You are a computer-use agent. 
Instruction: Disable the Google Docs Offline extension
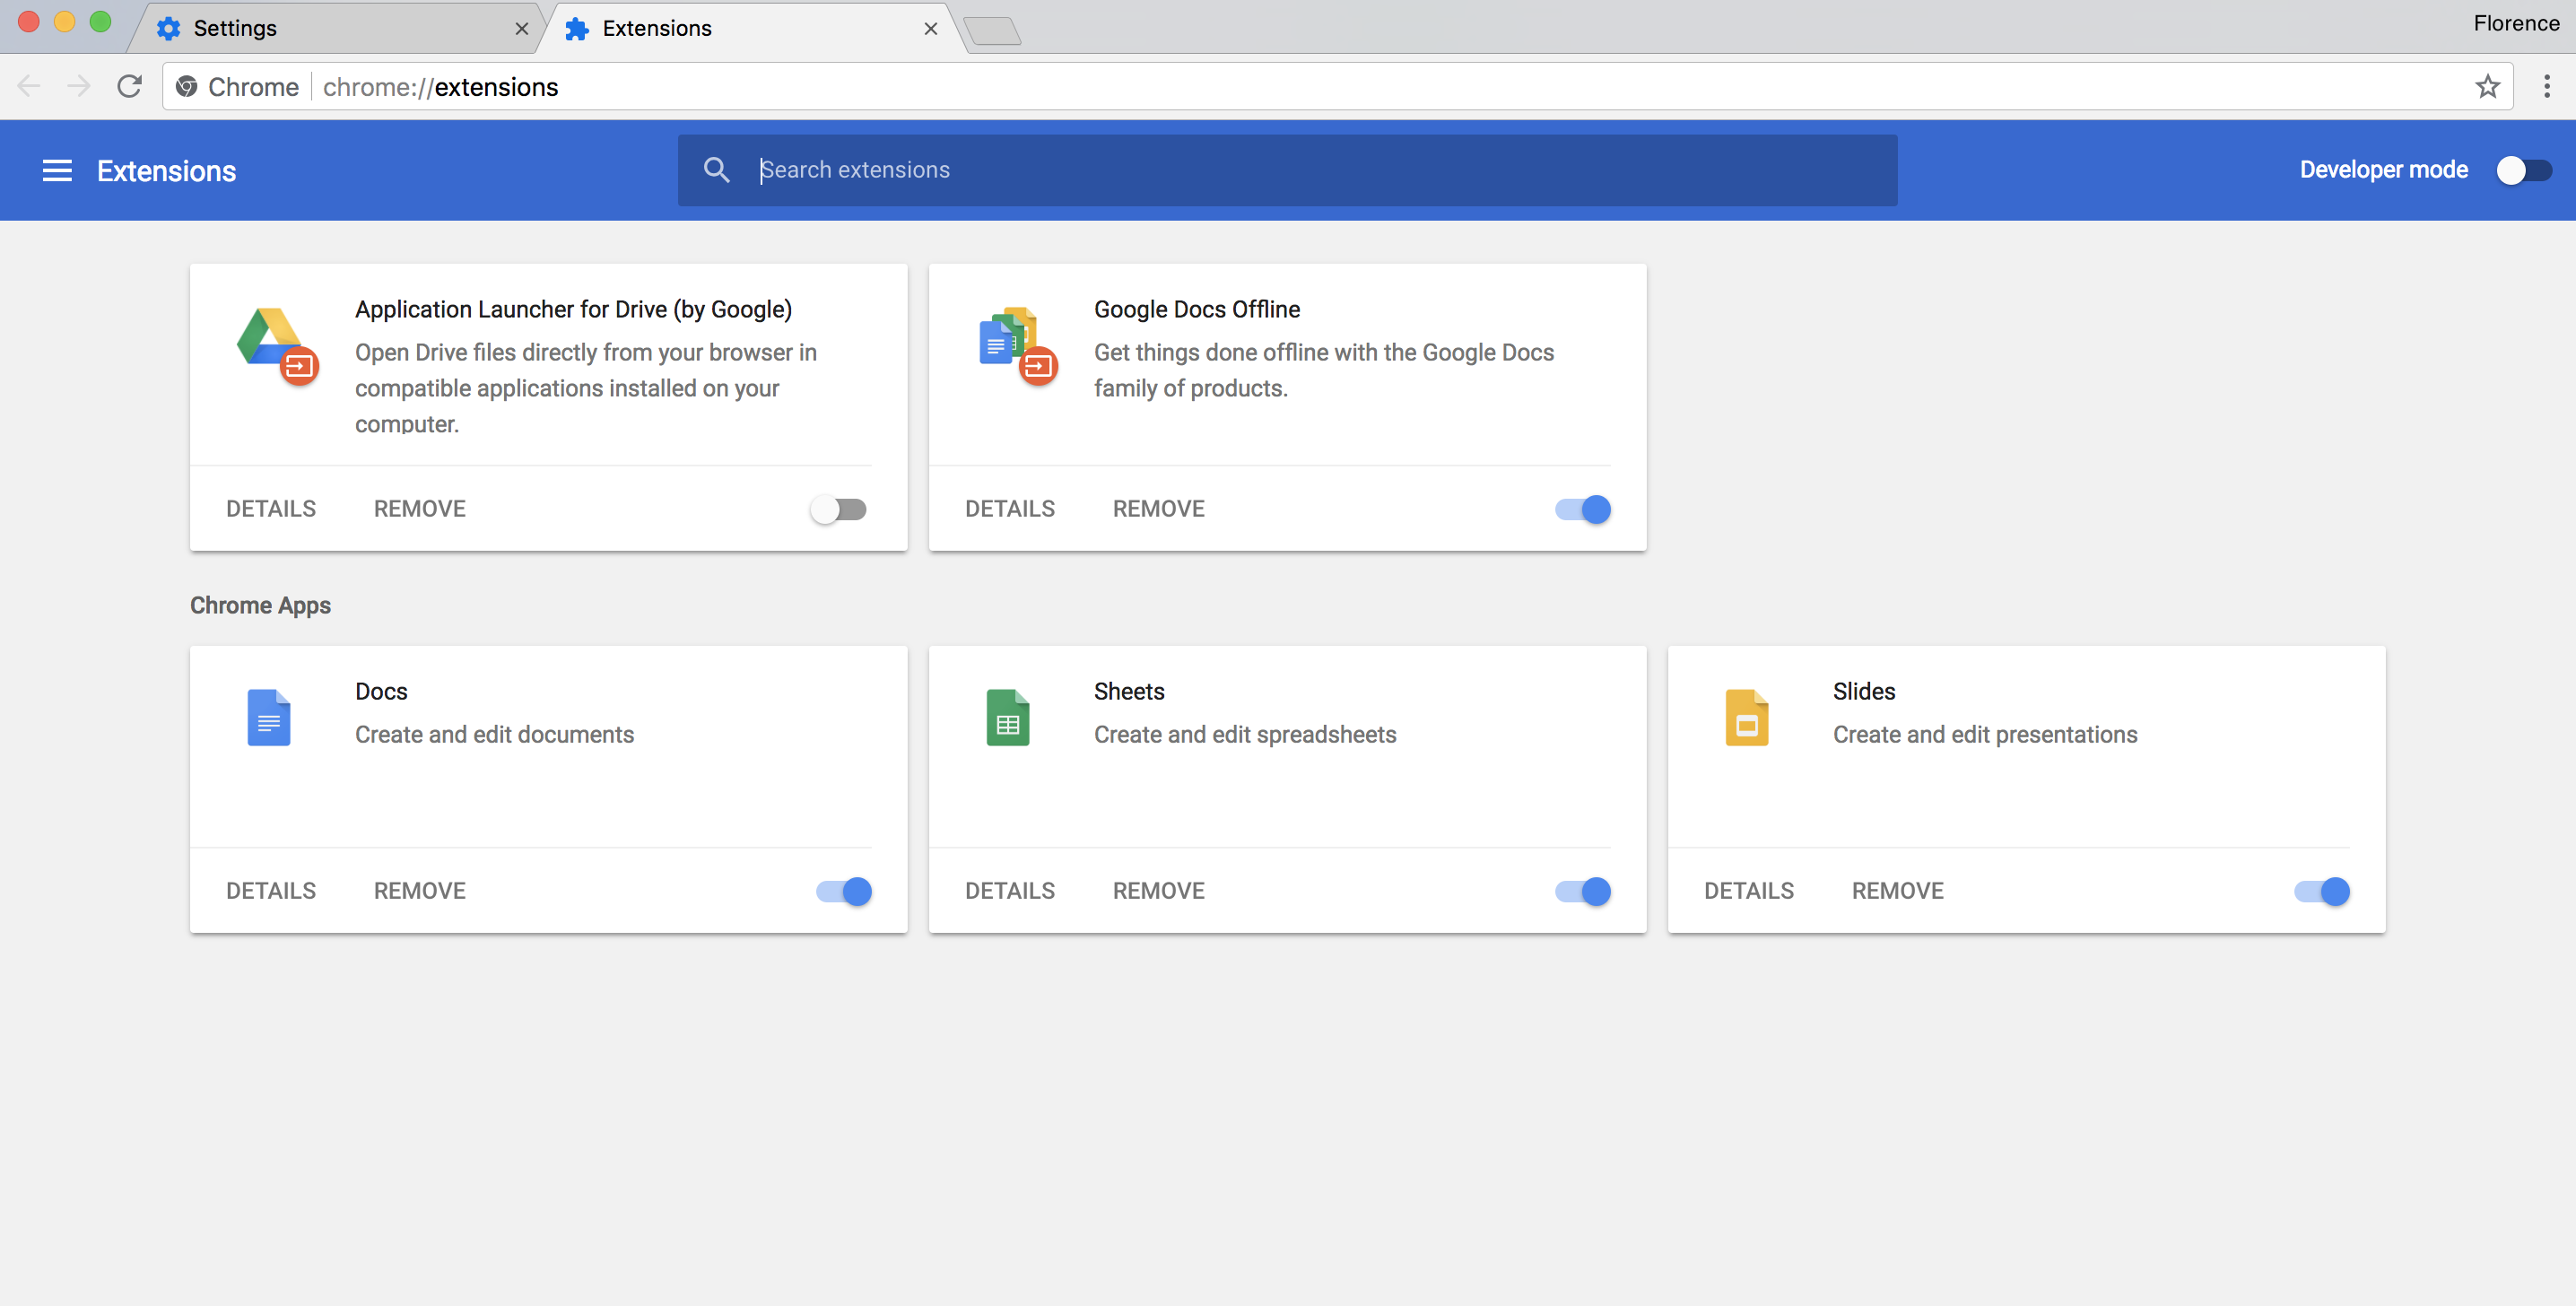click(x=1583, y=510)
